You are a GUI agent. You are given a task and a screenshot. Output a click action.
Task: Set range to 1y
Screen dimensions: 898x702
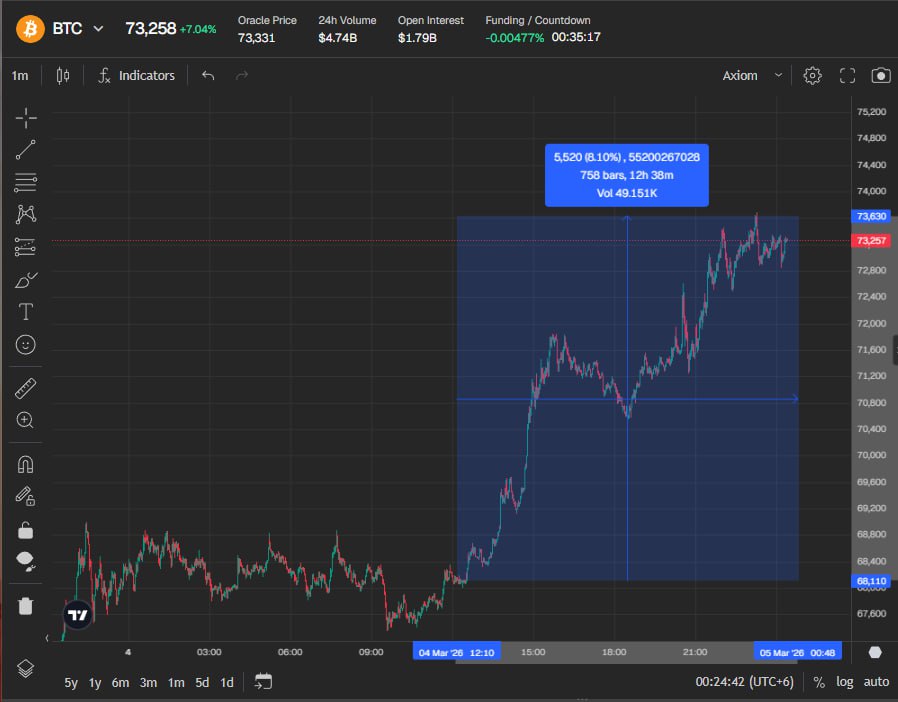point(94,683)
